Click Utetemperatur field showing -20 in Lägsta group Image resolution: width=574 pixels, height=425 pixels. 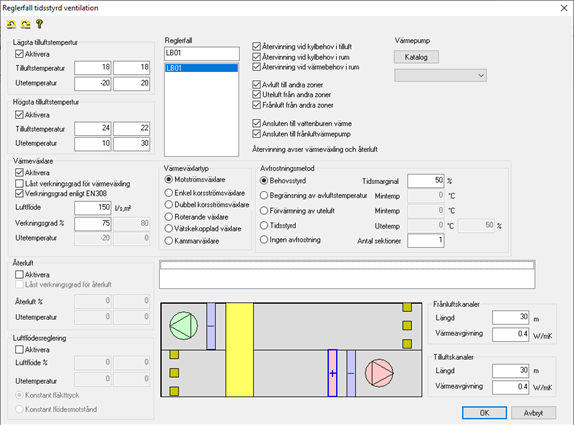(x=93, y=83)
